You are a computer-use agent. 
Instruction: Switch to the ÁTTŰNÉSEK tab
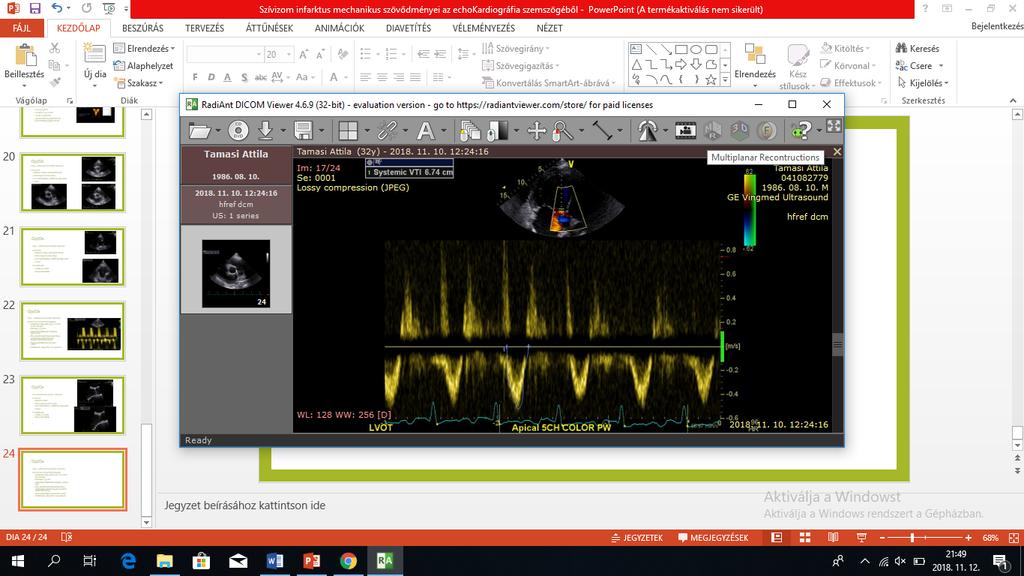tap(269, 28)
